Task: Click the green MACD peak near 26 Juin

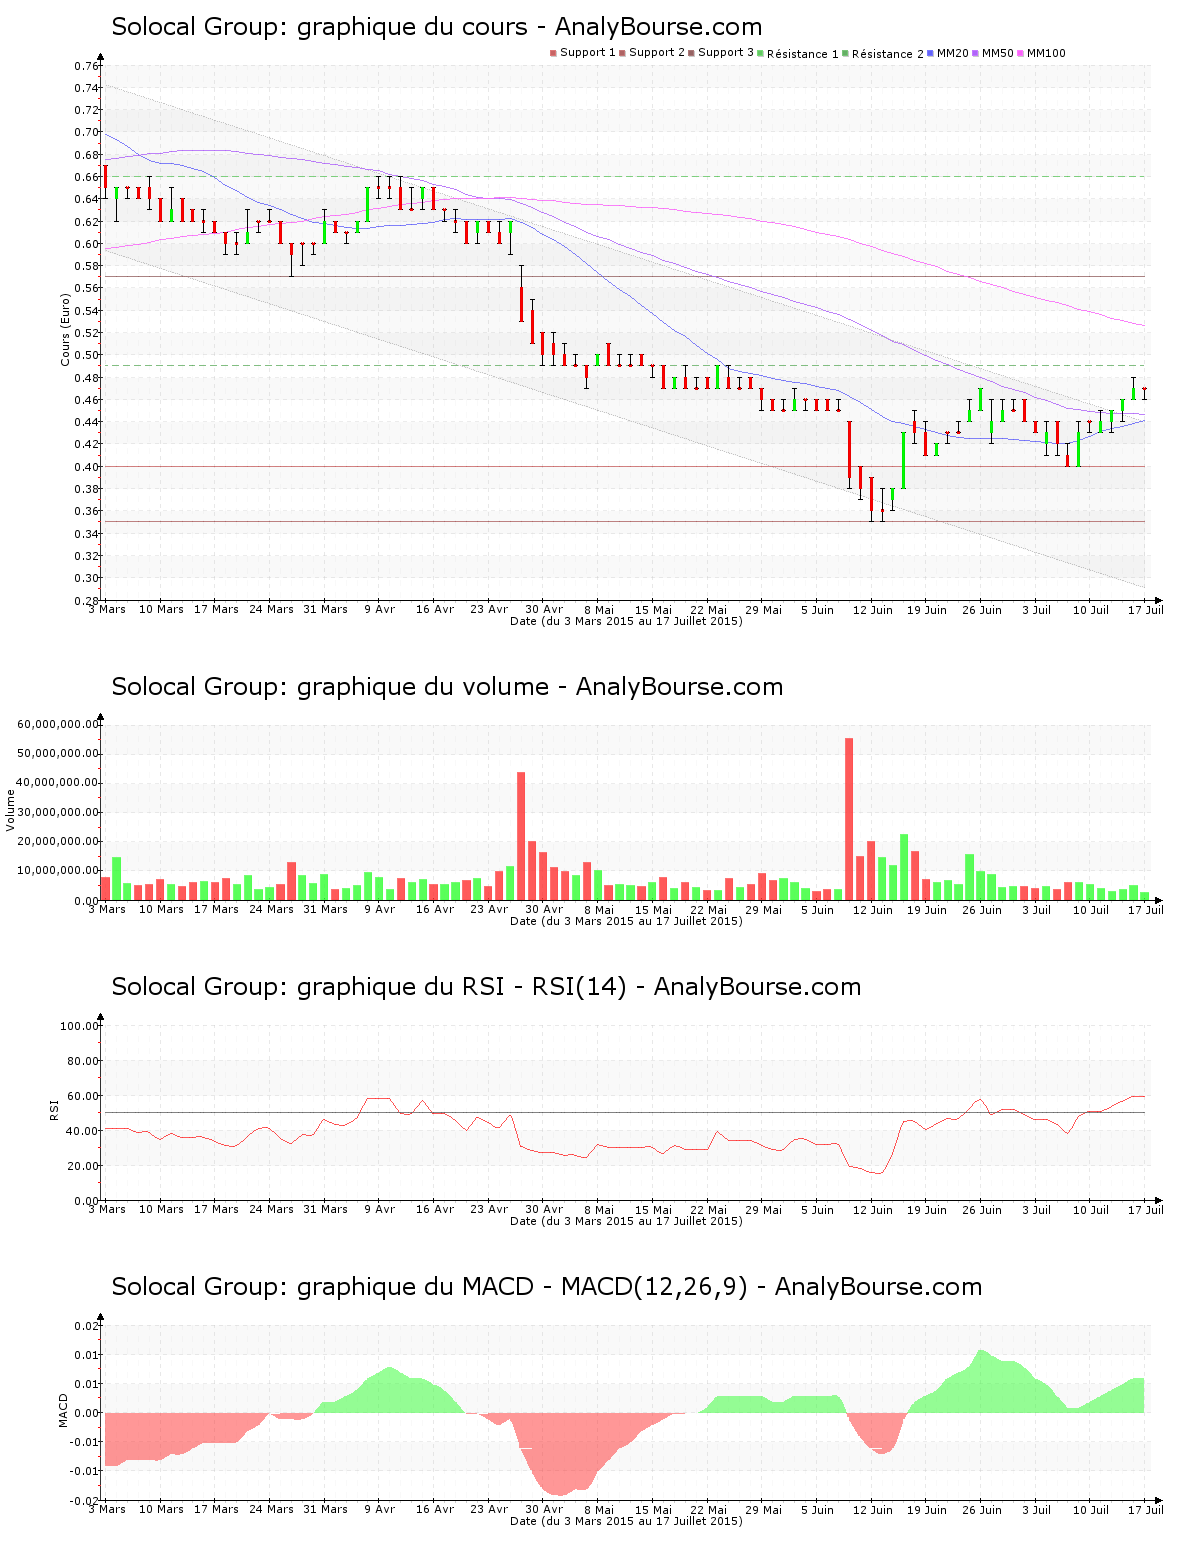Action: coord(981,1381)
